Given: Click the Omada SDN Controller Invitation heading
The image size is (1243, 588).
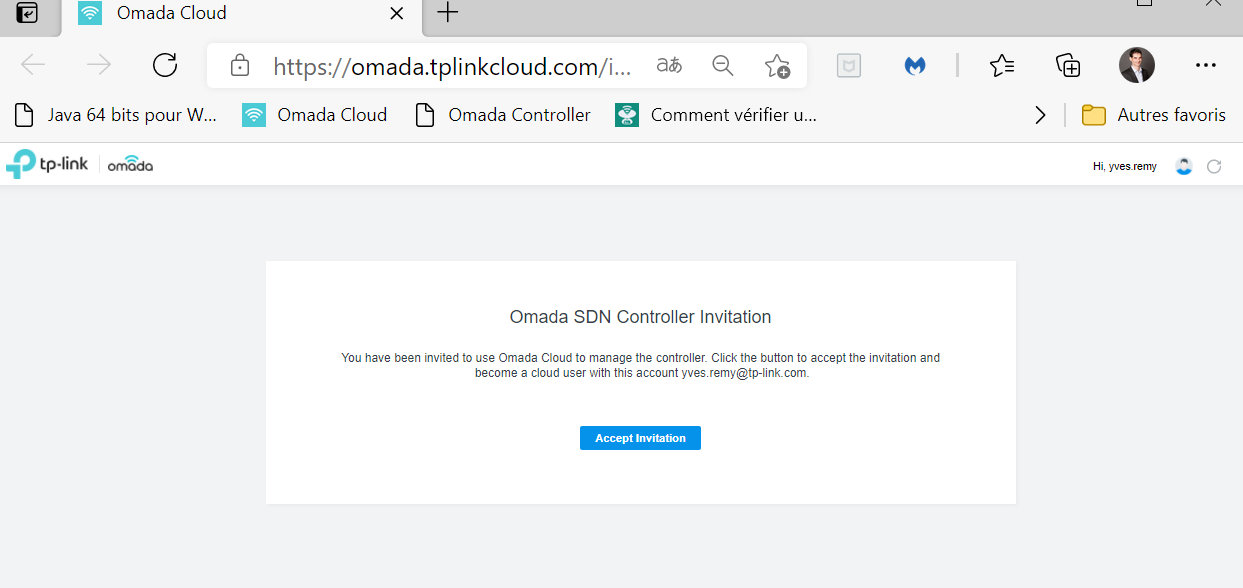Looking at the screenshot, I should tap(640, 317).
